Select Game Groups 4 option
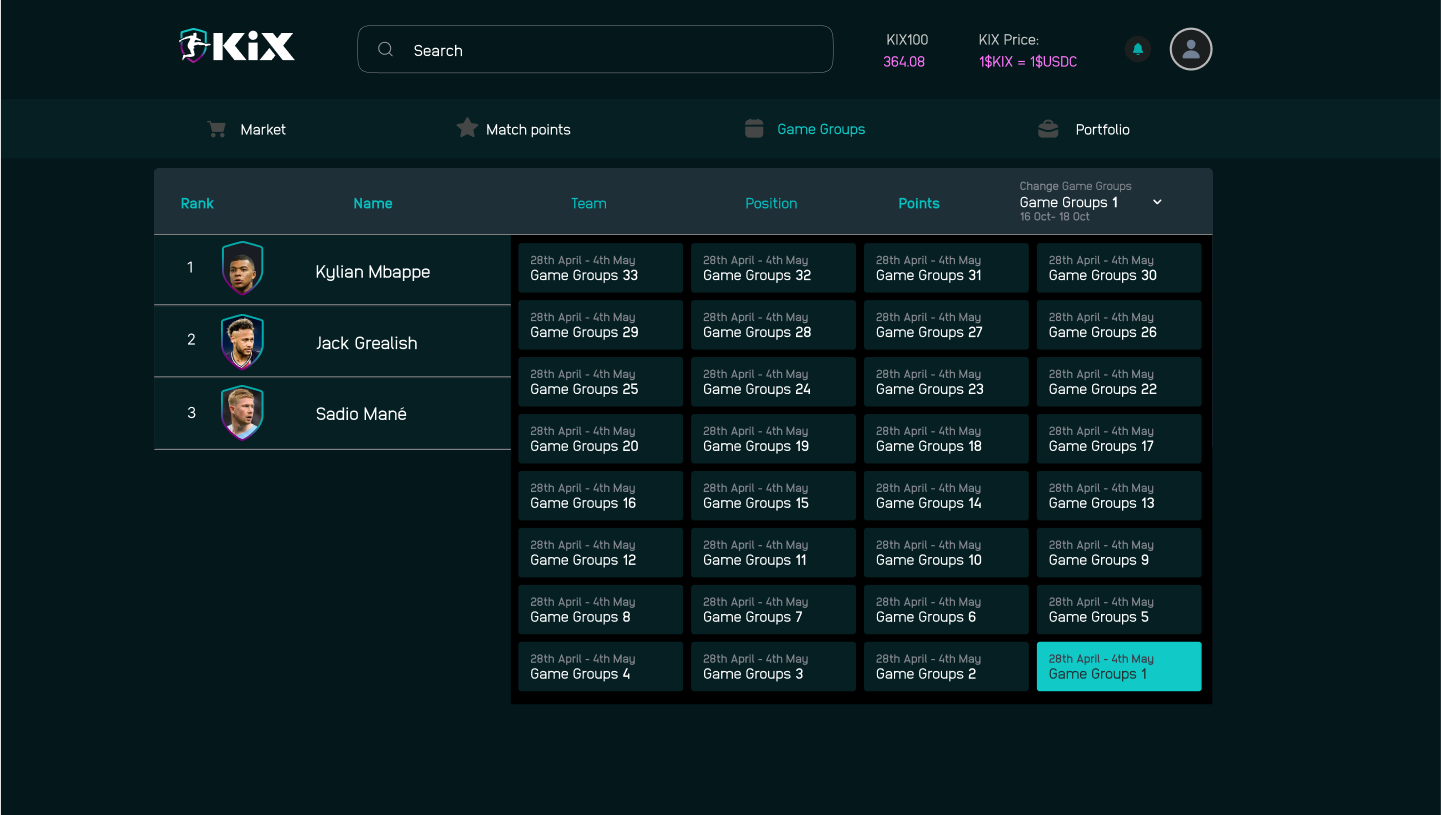The image size is (1441, 815). click(x=600, y=667)
